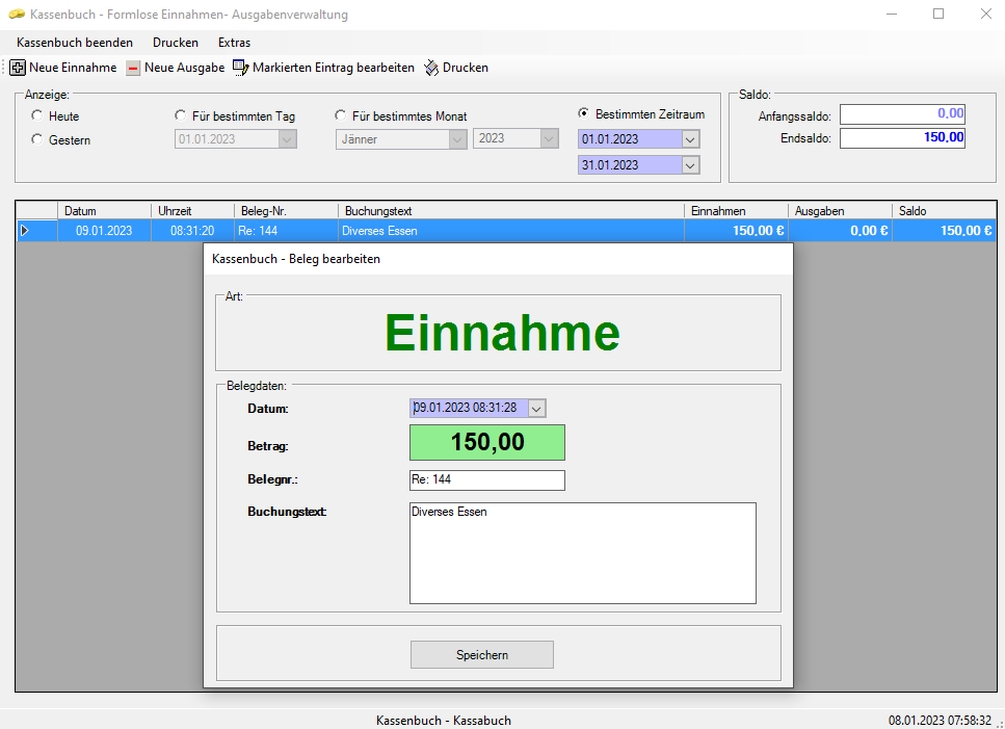Viewport: 1005px width, 729px height.
Task: Open the Datum date picker in Beleg dialog
Action: pyautogui.click(x=537, y=408)
